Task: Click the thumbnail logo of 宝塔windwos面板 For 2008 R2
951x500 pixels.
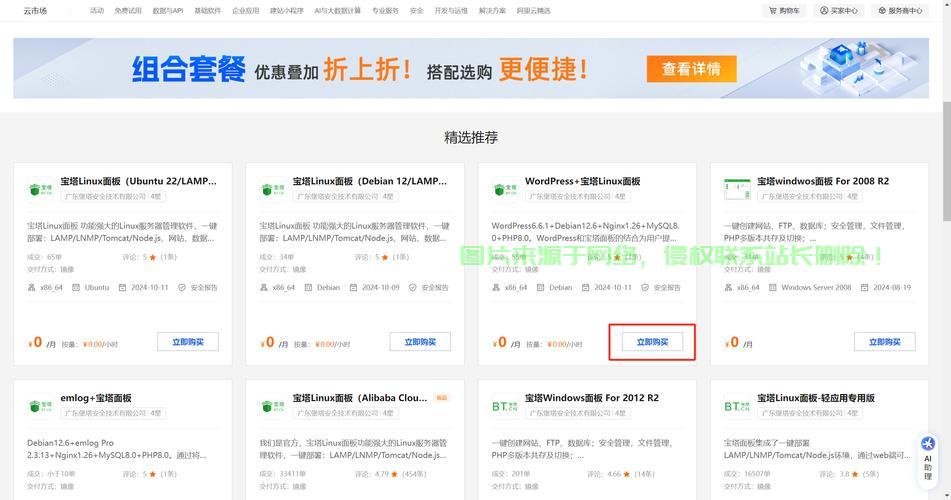Action: 737,189
